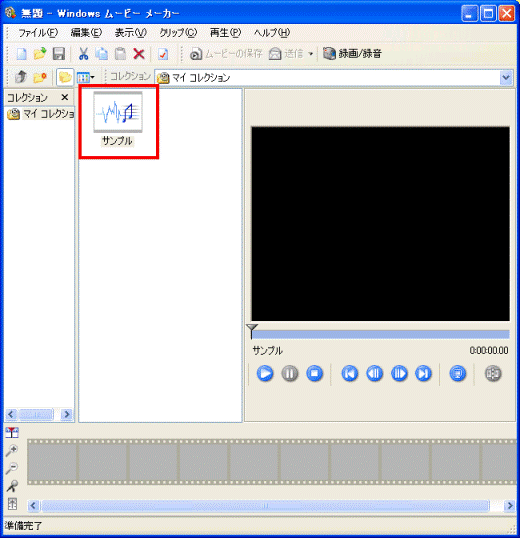Stop playback in the monitor

(315, 373)
